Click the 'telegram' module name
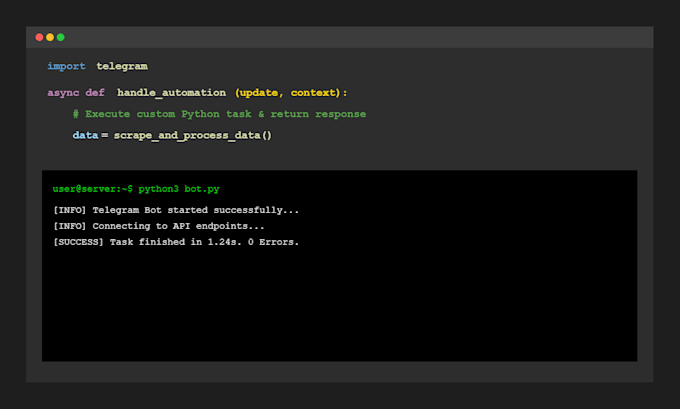Viewport: 680px width, 409px height. click(x=122, y=66)
